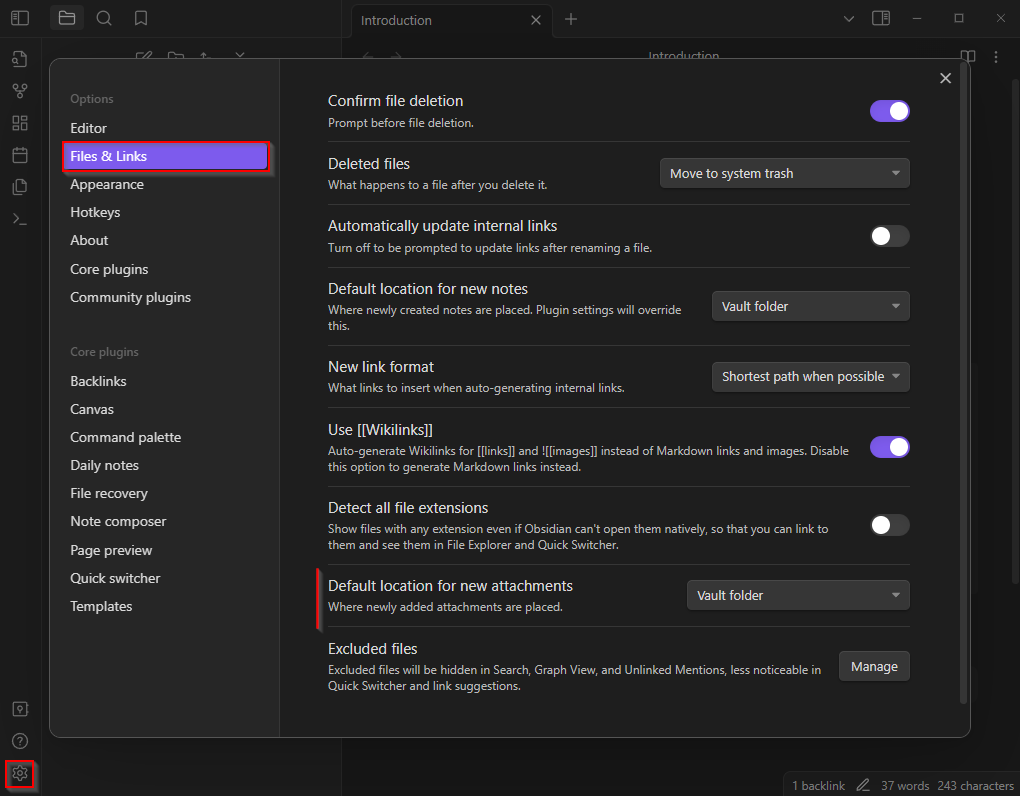Add a new tab with plus icon
Screen dimensions: 1020x796
coord(570,20)
